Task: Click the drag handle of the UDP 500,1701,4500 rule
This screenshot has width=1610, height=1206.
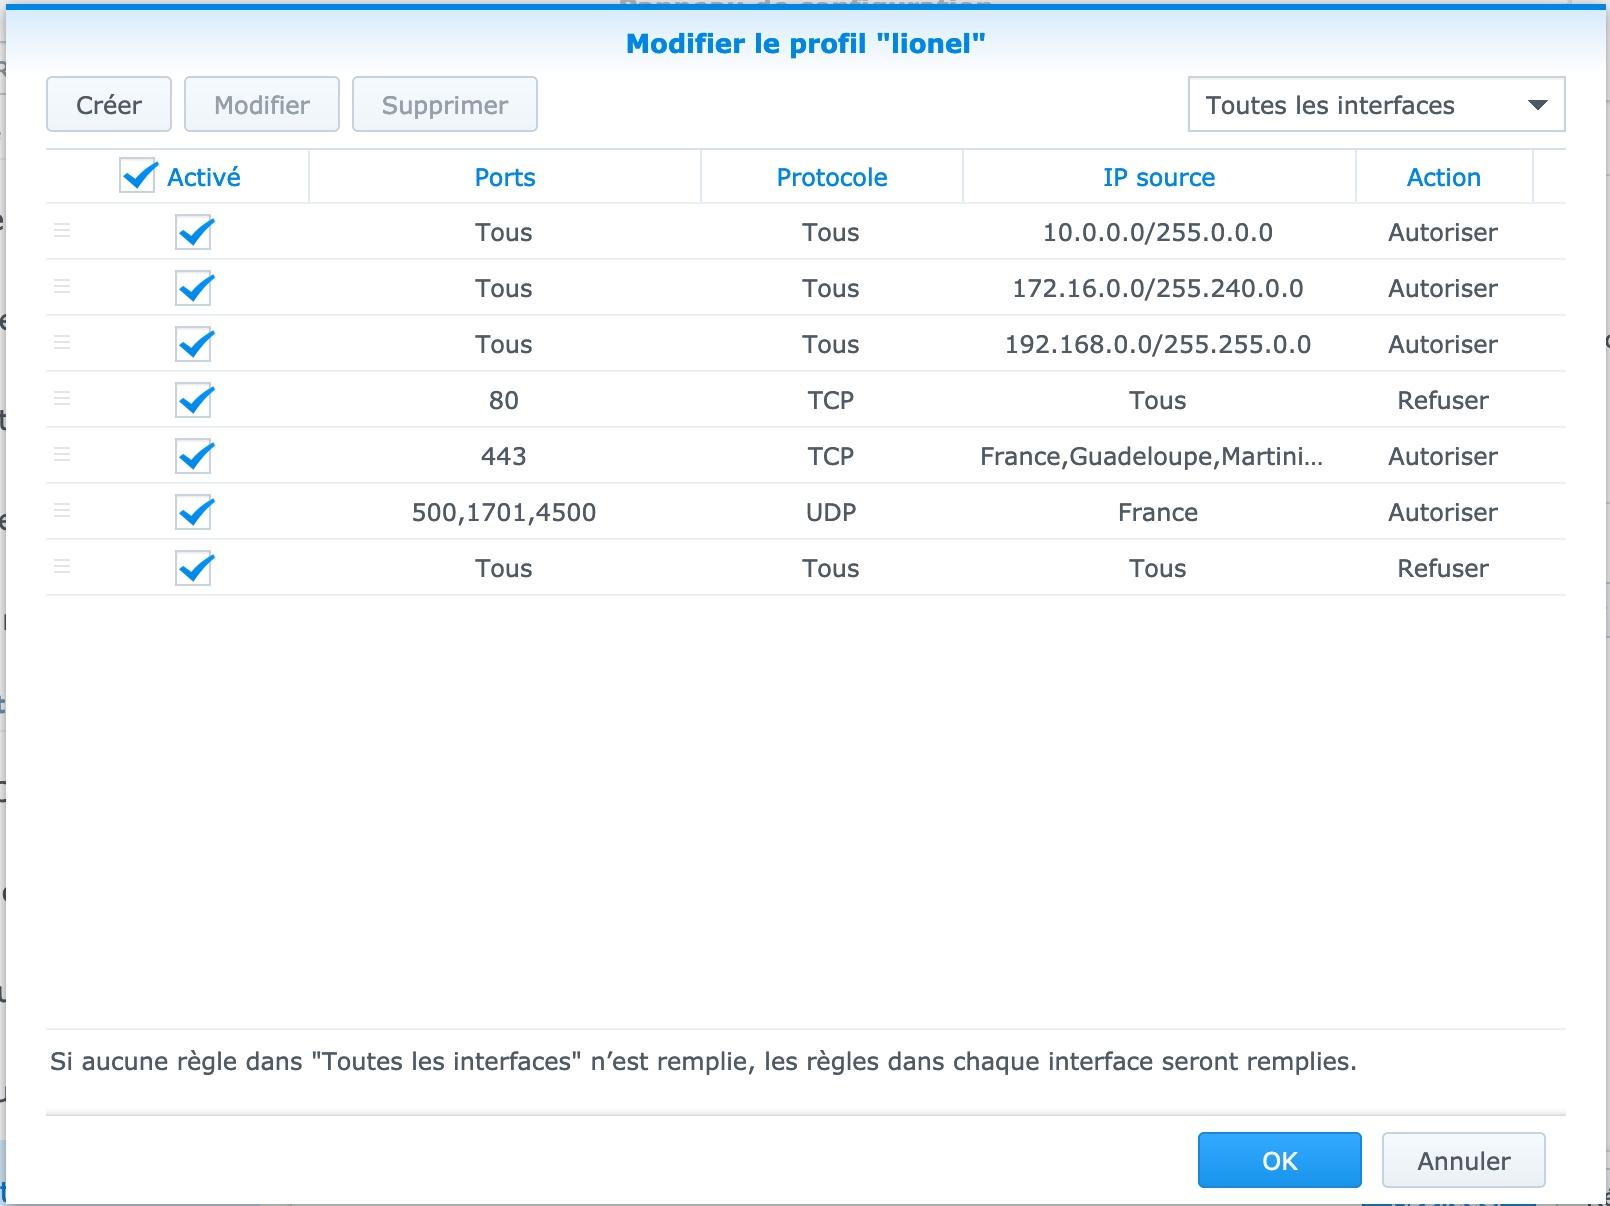Action: 62,511
